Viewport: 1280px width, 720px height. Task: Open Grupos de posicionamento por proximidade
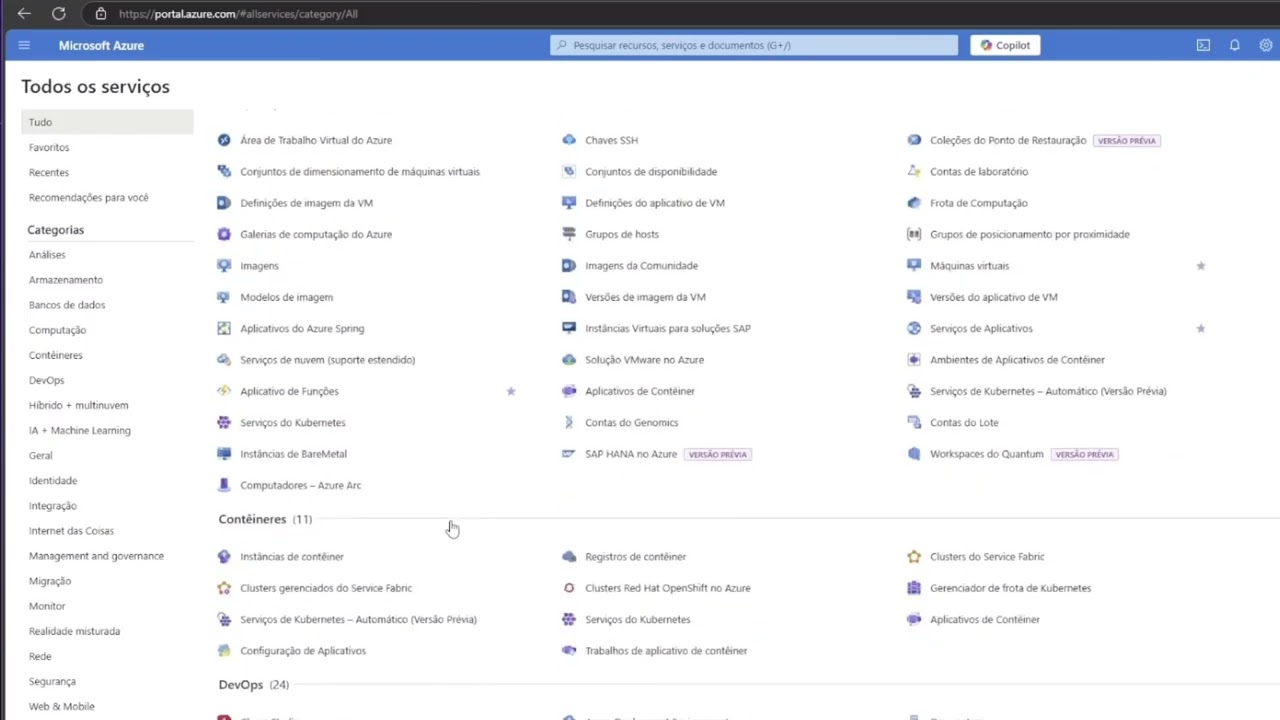click(1030, 234)
